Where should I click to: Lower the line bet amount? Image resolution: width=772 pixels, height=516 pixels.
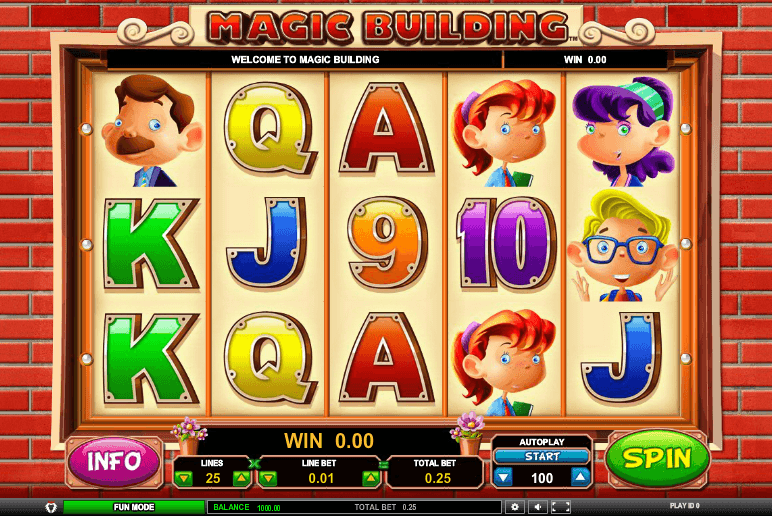tap(268, 478)
